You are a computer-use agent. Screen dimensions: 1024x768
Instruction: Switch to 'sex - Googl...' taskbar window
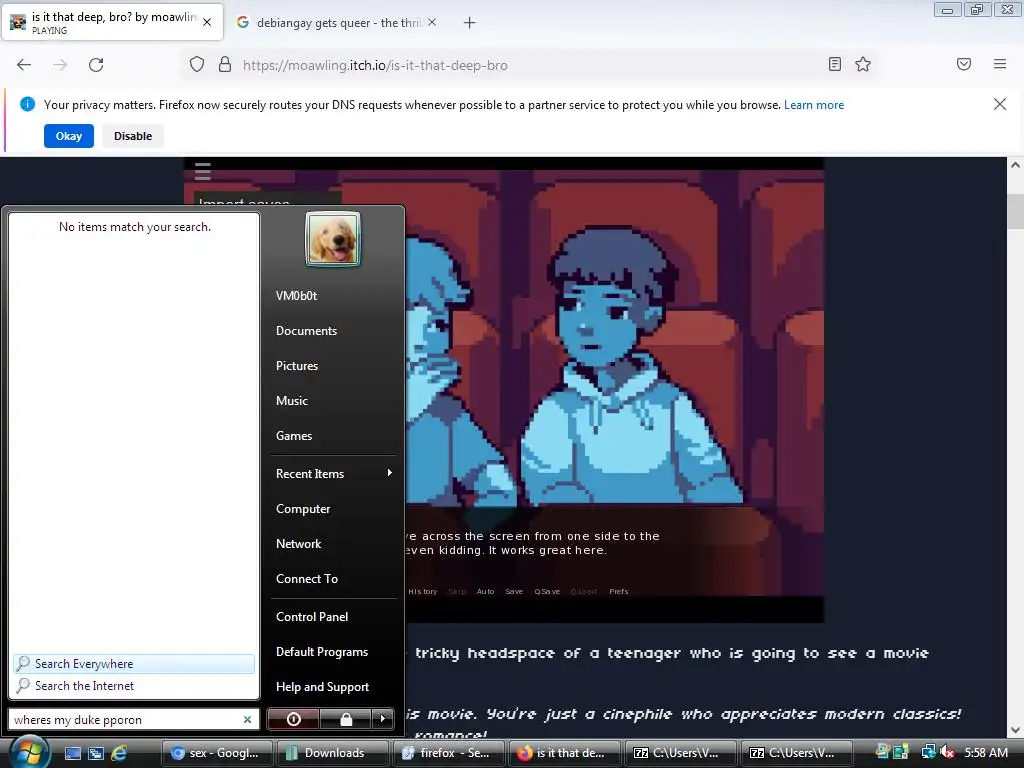click(x=217, y=753)
